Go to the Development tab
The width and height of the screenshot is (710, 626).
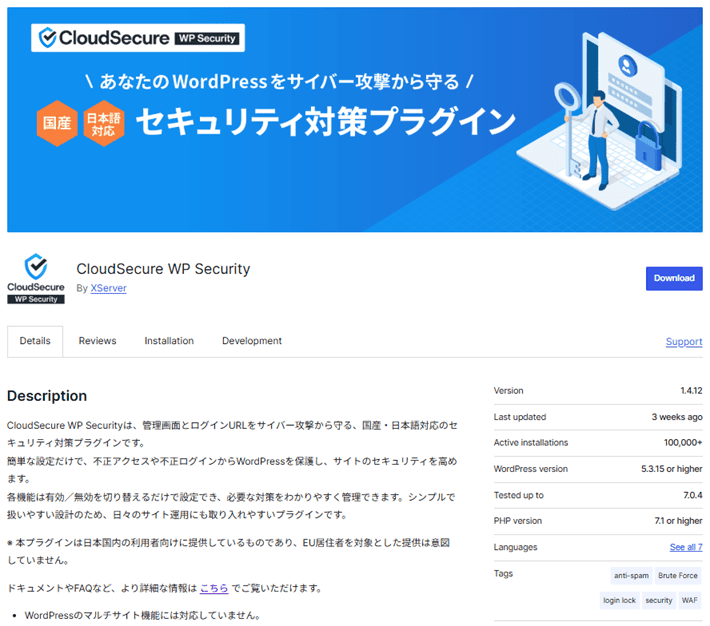point(252,341)
